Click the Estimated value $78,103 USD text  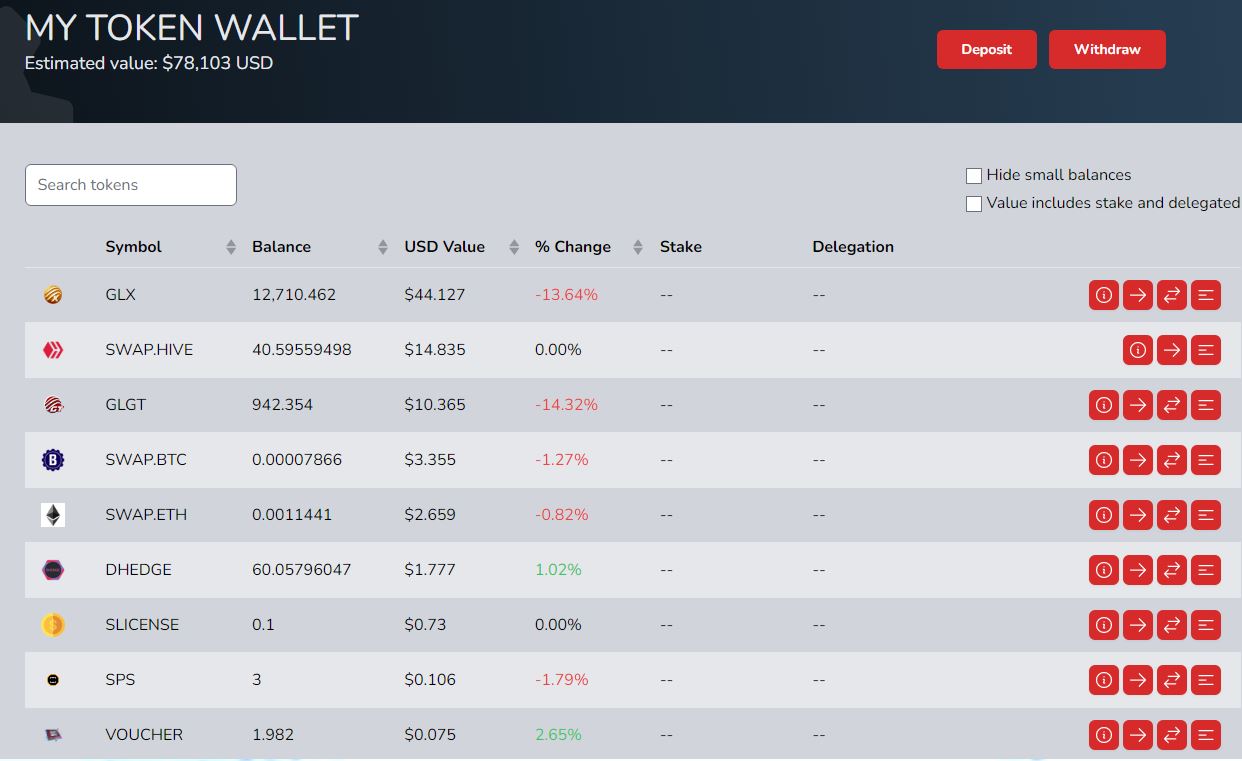click(149, 63)
